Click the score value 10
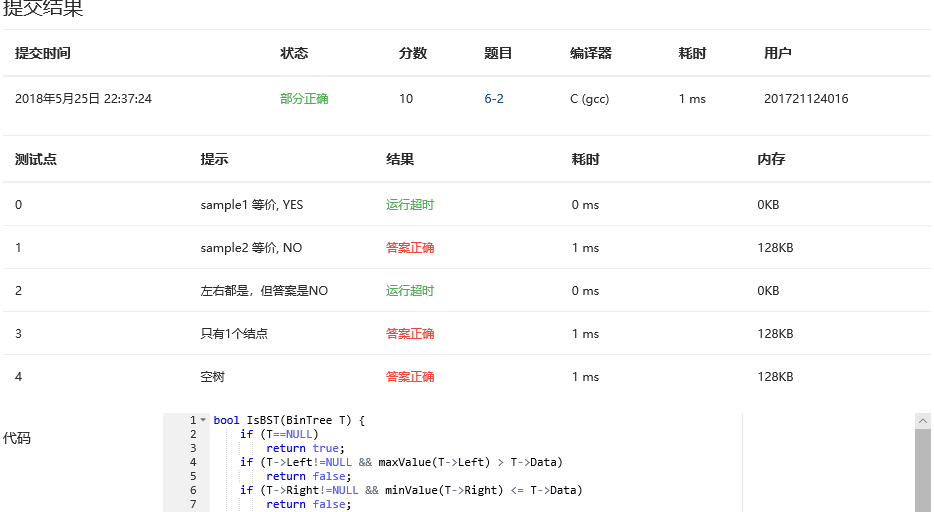 406,99
